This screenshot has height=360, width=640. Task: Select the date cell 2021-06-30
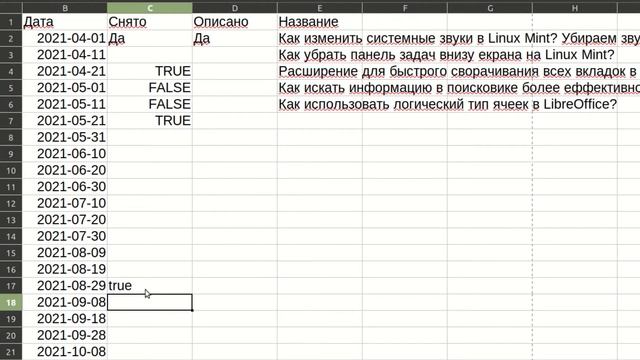click(x=64, y=187)
